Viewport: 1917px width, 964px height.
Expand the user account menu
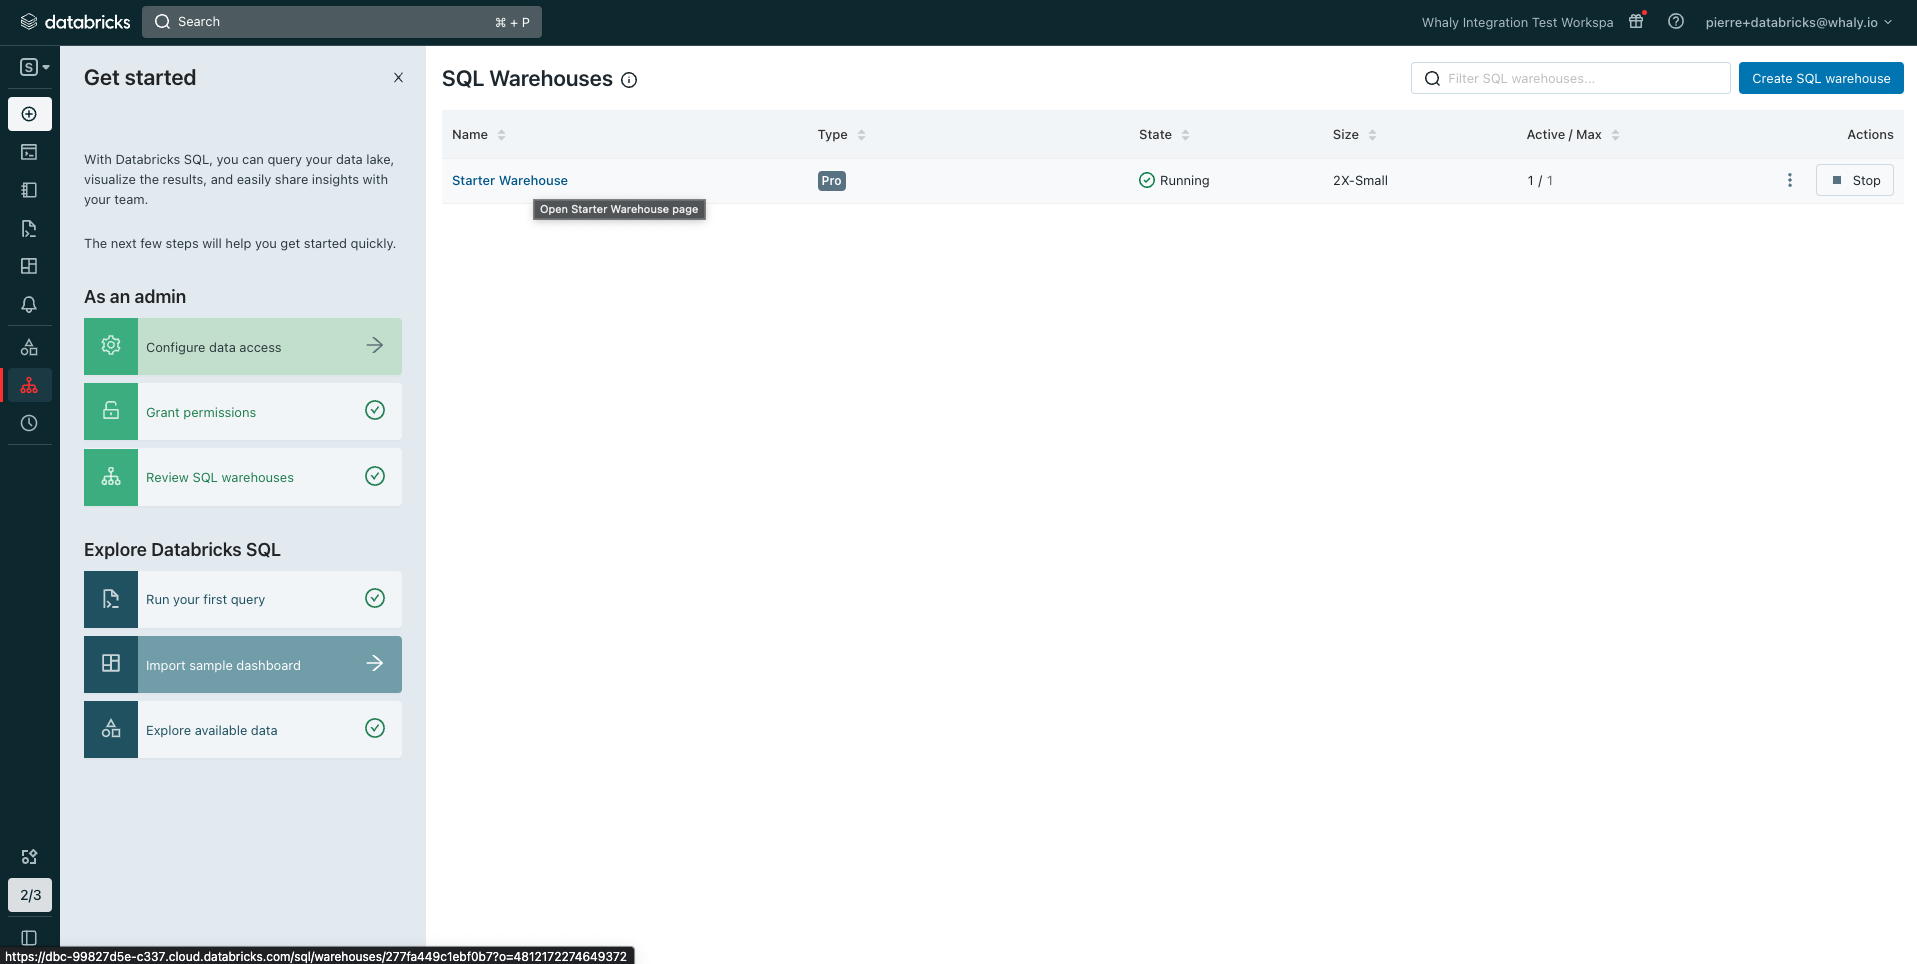coord(1798,22)
